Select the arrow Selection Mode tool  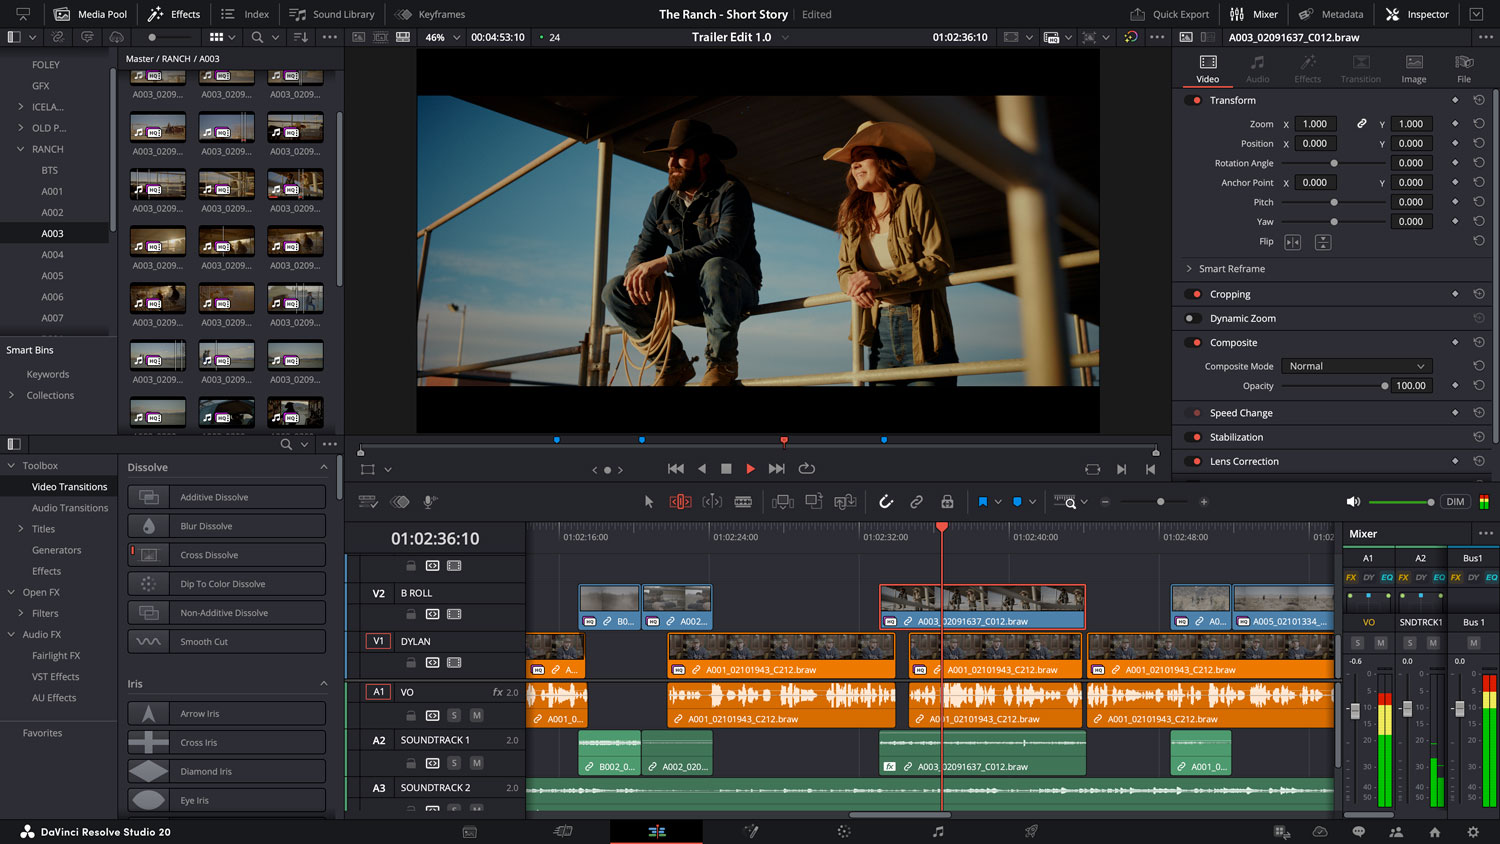(649, 502)
